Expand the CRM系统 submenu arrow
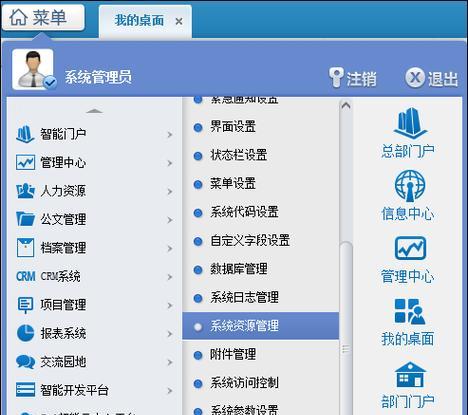This screenshot has width=468, height=415. point(170,277)
